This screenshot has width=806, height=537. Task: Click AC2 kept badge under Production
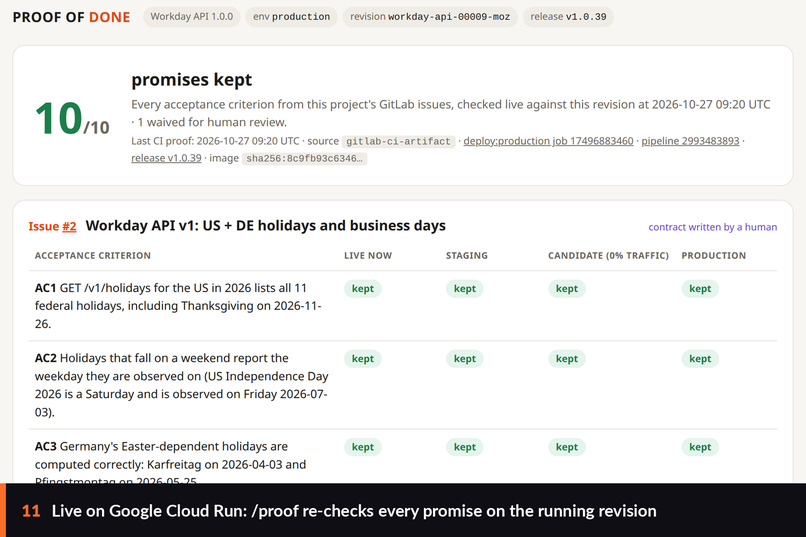point(700,359)
